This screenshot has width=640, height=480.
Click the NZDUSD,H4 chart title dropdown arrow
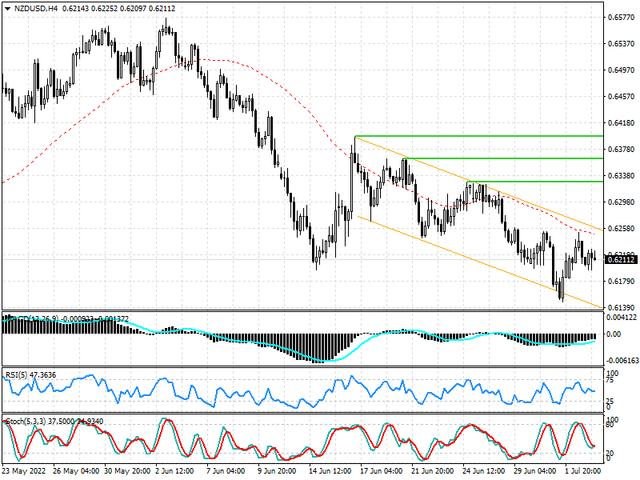[x=5, y=8]
